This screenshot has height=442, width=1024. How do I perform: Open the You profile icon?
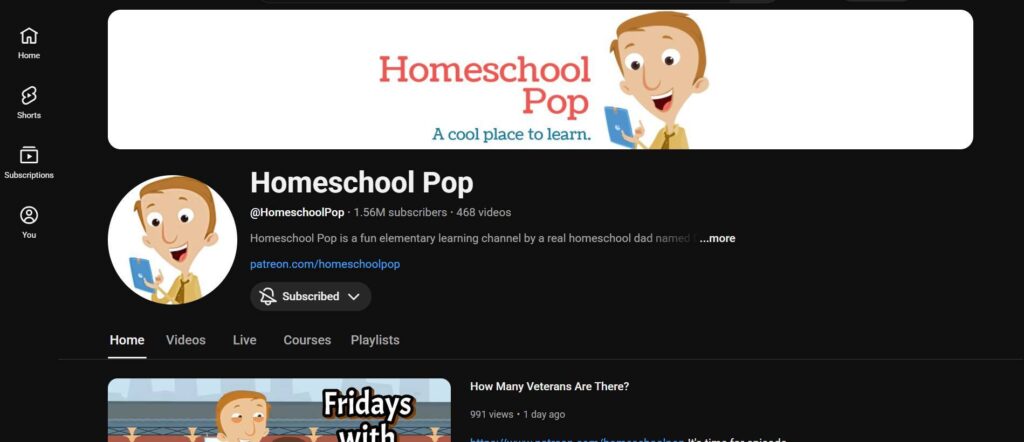click(x=29, y=215)
